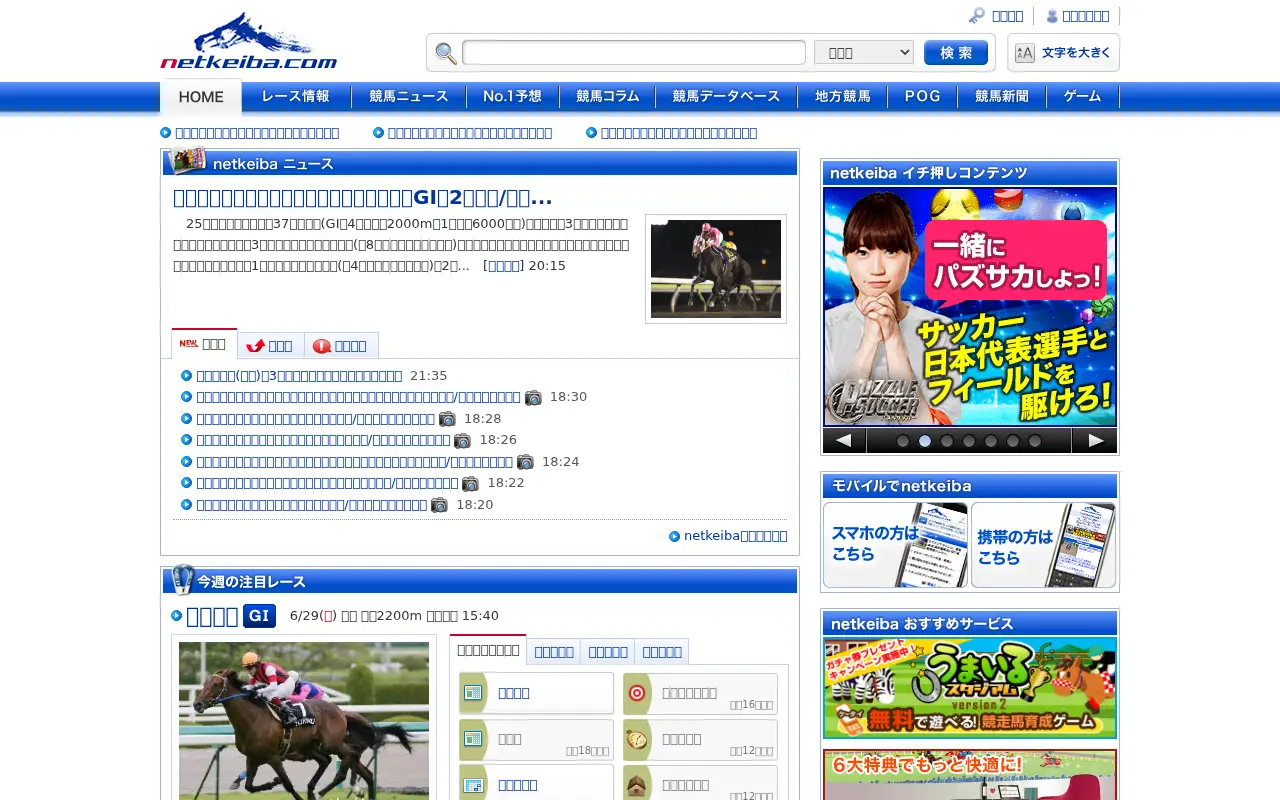Screen dimensions: 1280x800
Task: Open race button with stopwatch icon
Action: 700,739
